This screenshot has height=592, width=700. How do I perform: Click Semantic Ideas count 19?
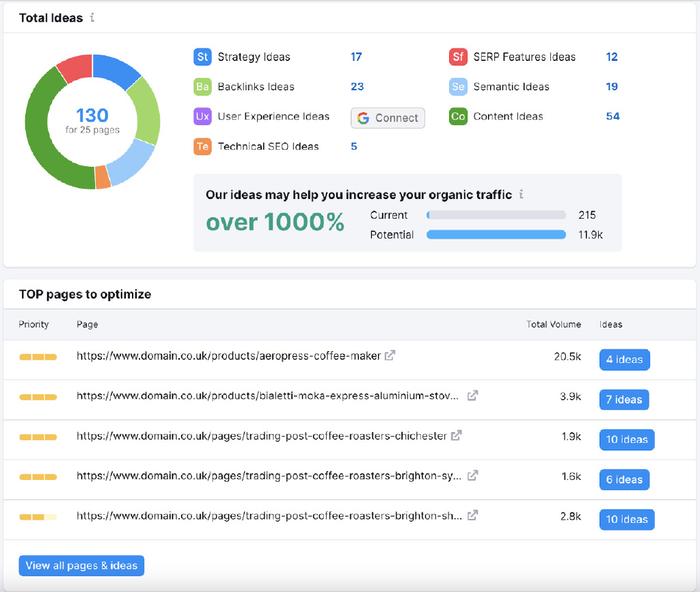[612, 87]
